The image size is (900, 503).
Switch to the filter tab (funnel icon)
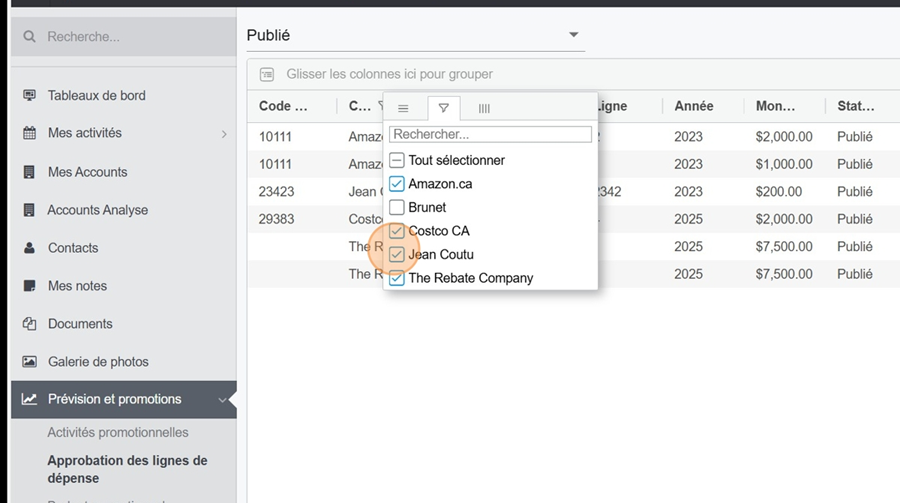pyautogui.click(x=444, y=108)
